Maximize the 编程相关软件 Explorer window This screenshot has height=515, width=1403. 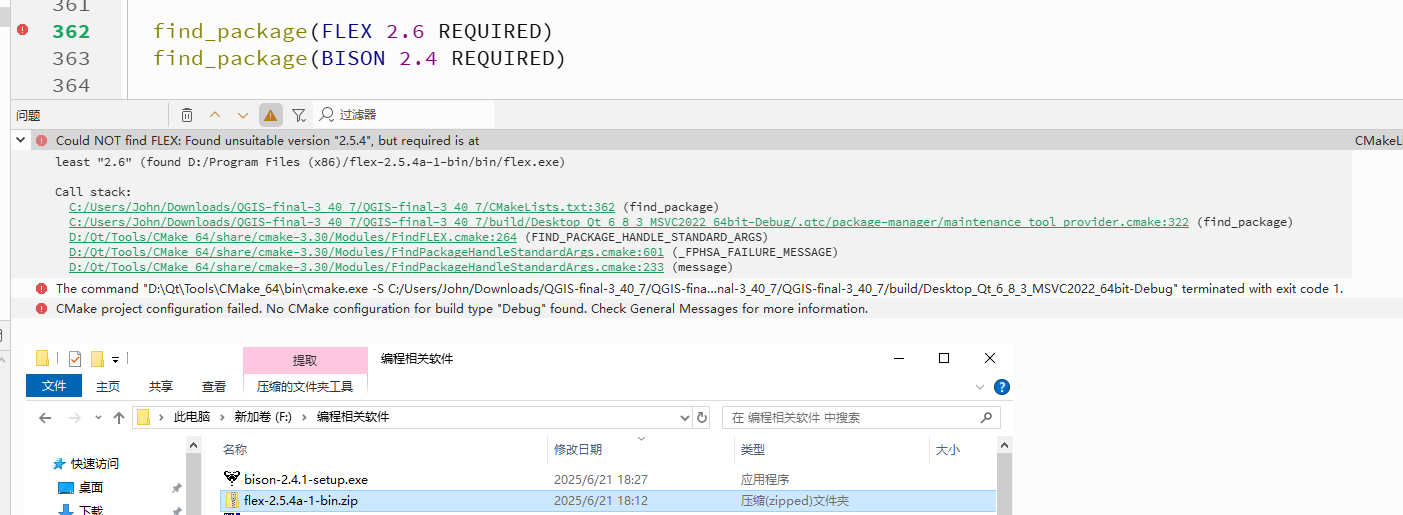pyautogui.click(x=943, y=358)
